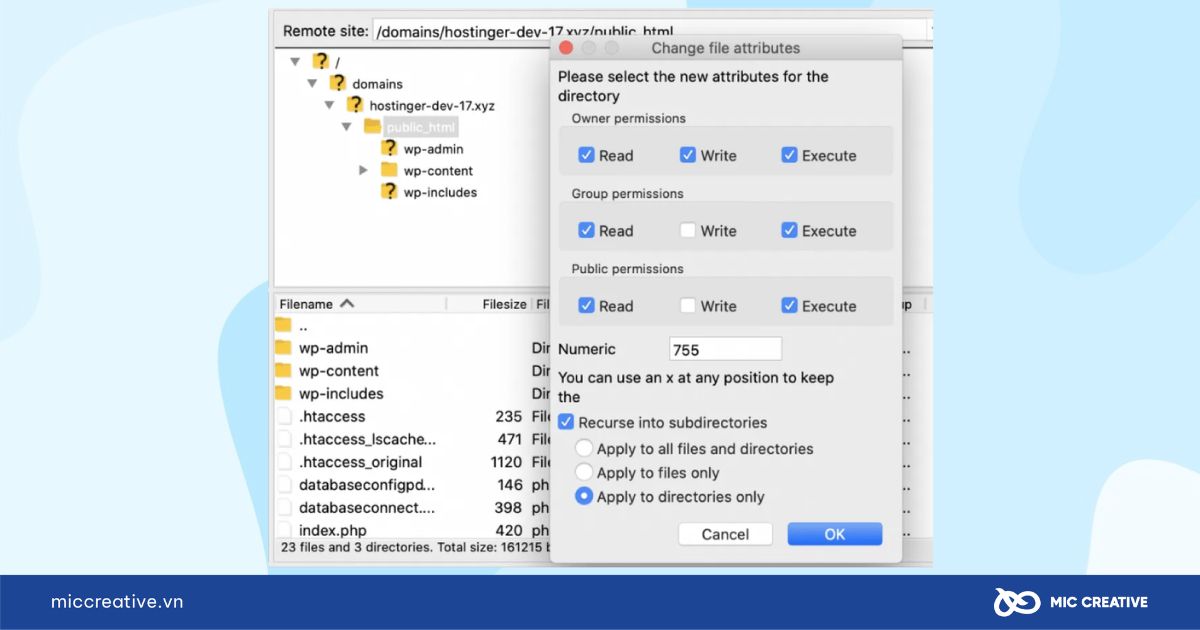This screenshot has width=1200, height=630.
Task: Click wp-includes folder icon in file list
Action: click(283, 393)
